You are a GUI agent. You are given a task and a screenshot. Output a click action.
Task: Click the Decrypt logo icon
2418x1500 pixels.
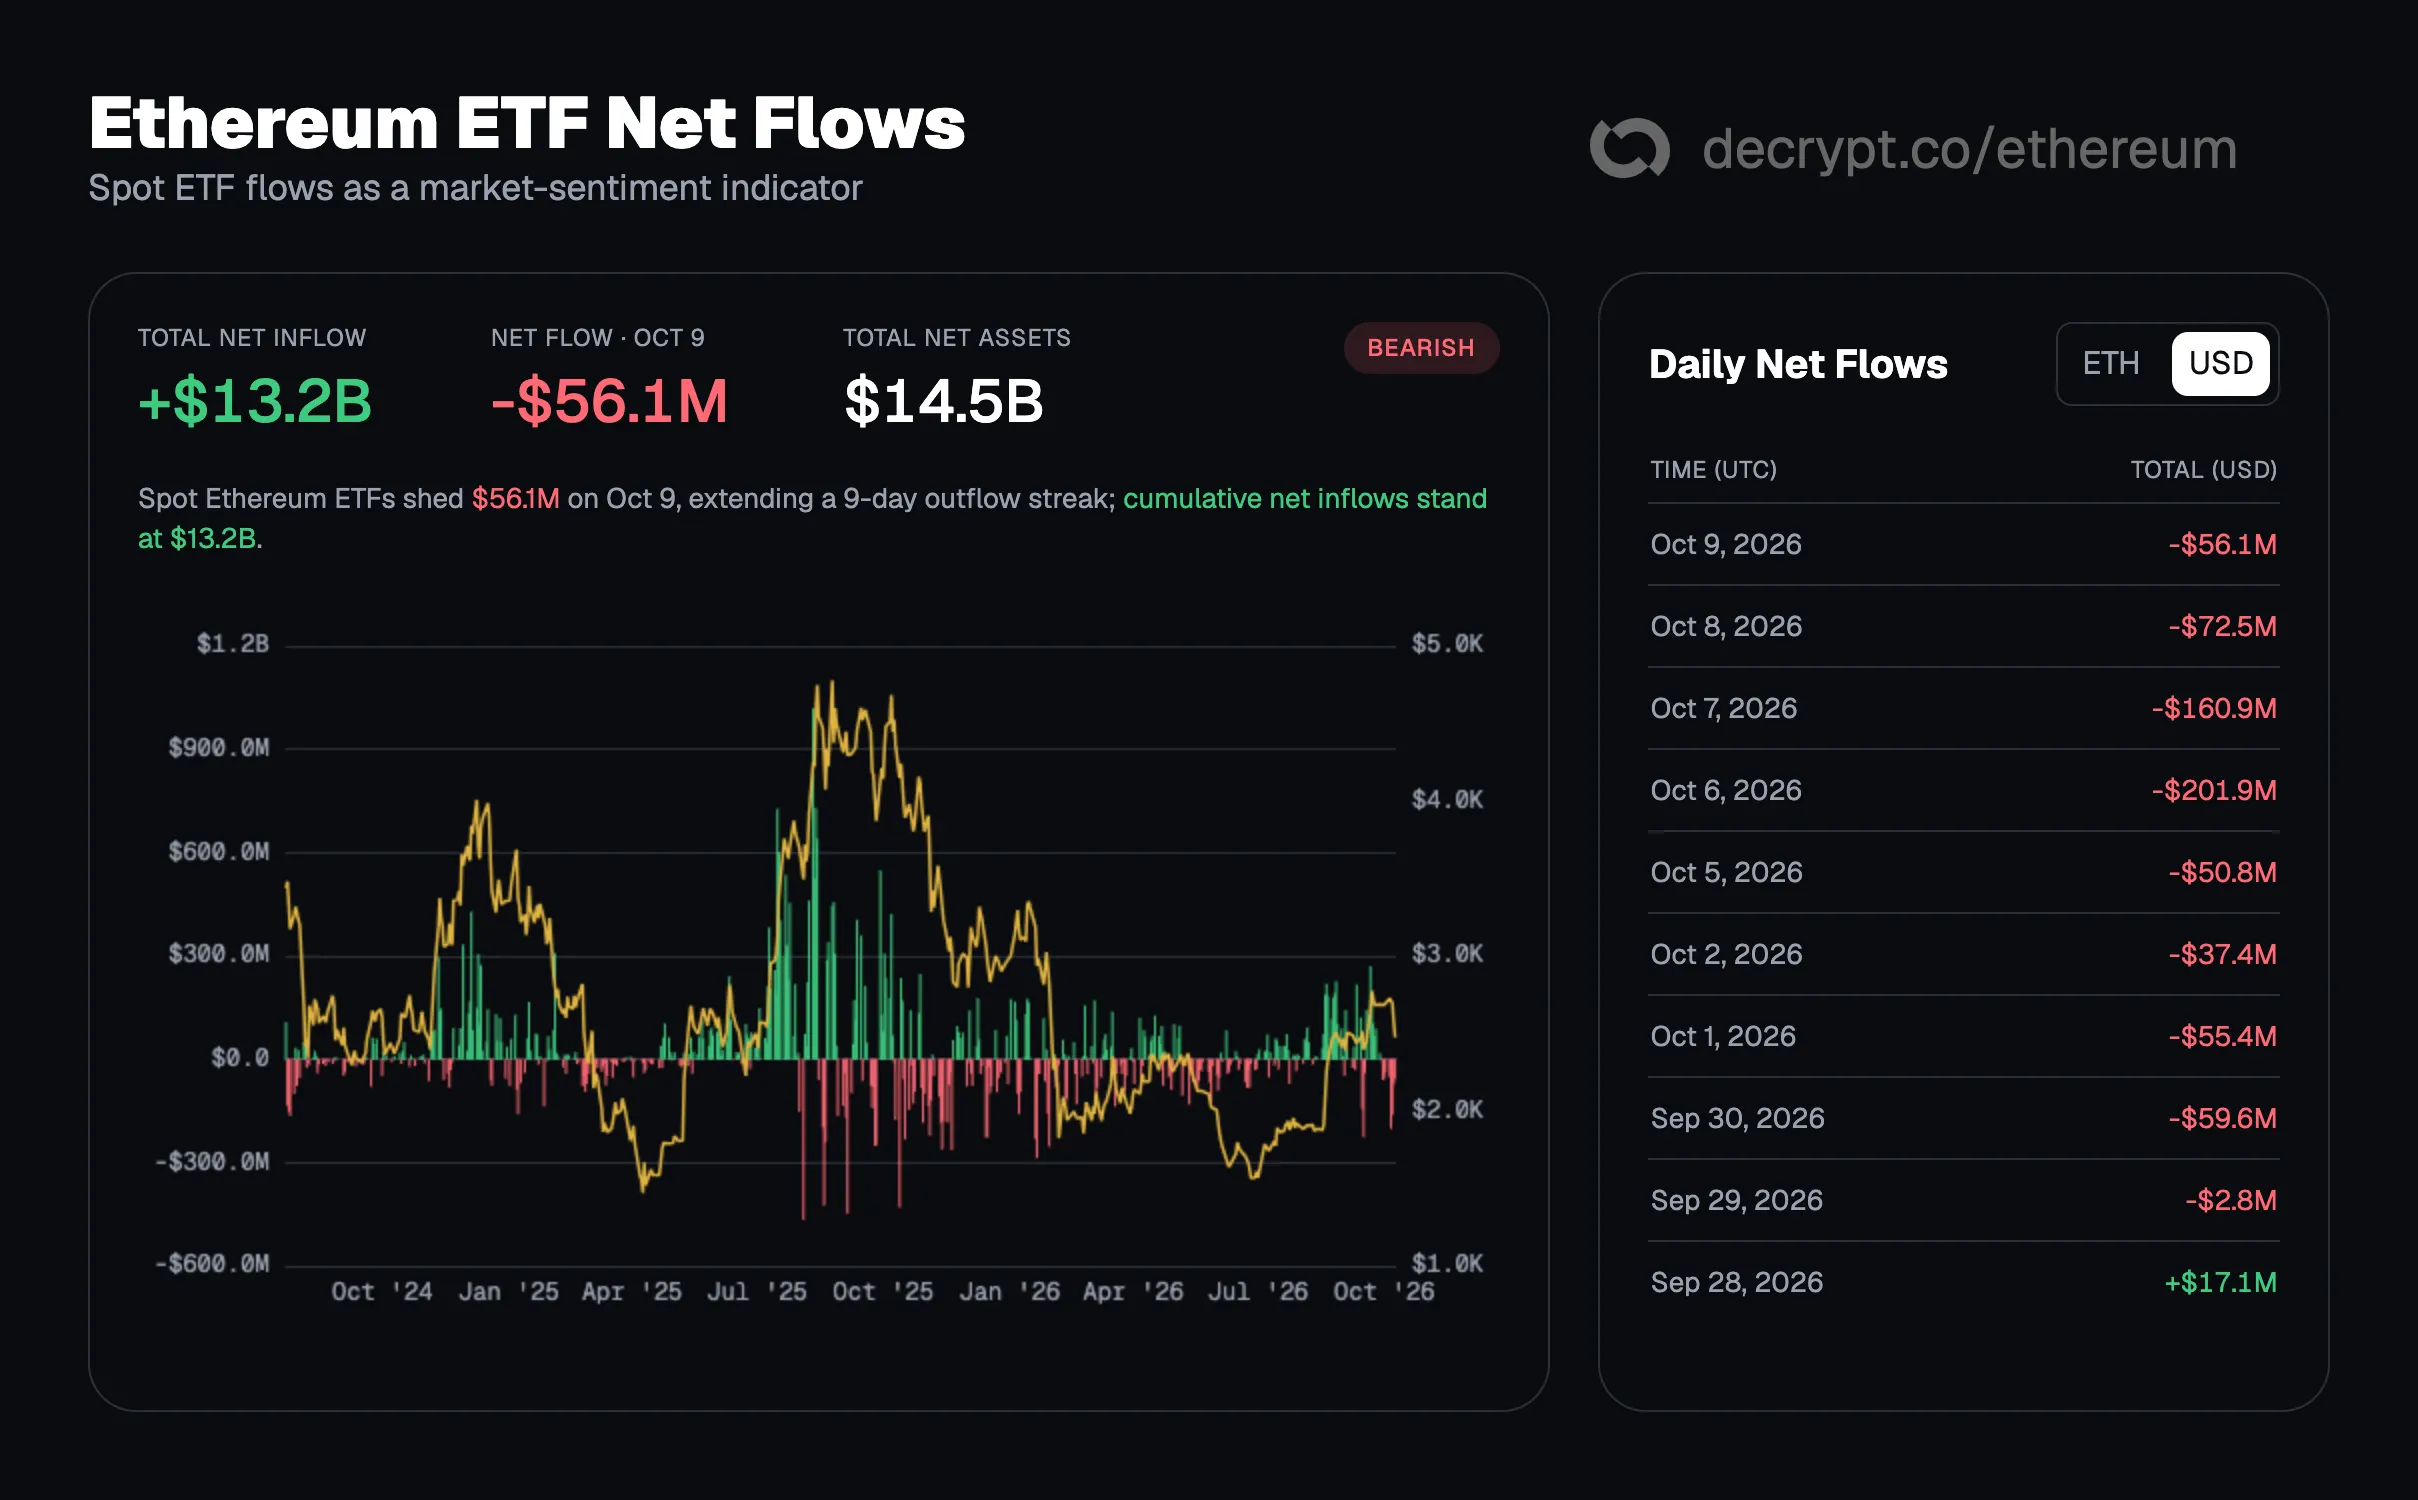(x=1629, y=148)
